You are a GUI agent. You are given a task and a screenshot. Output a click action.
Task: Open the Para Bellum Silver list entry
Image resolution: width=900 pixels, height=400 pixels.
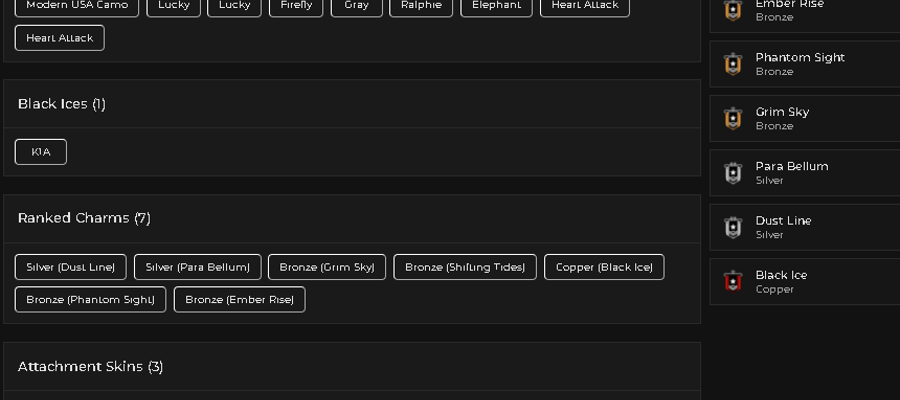click(805, 173)
